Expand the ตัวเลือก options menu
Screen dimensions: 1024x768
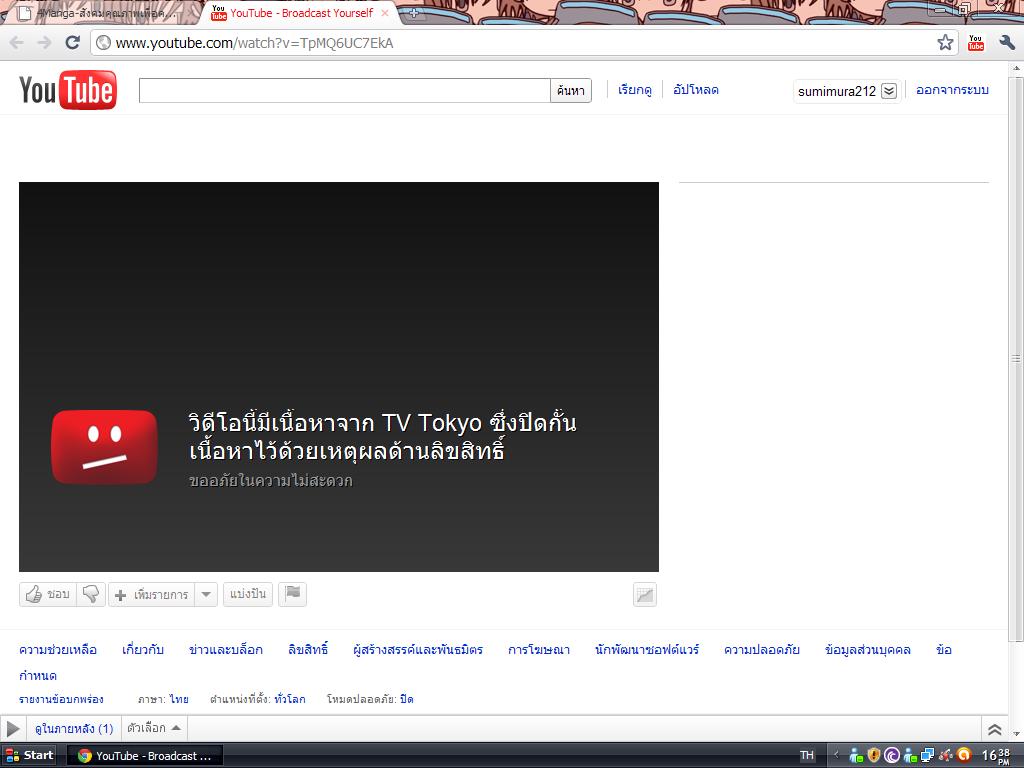pos(154,728)
